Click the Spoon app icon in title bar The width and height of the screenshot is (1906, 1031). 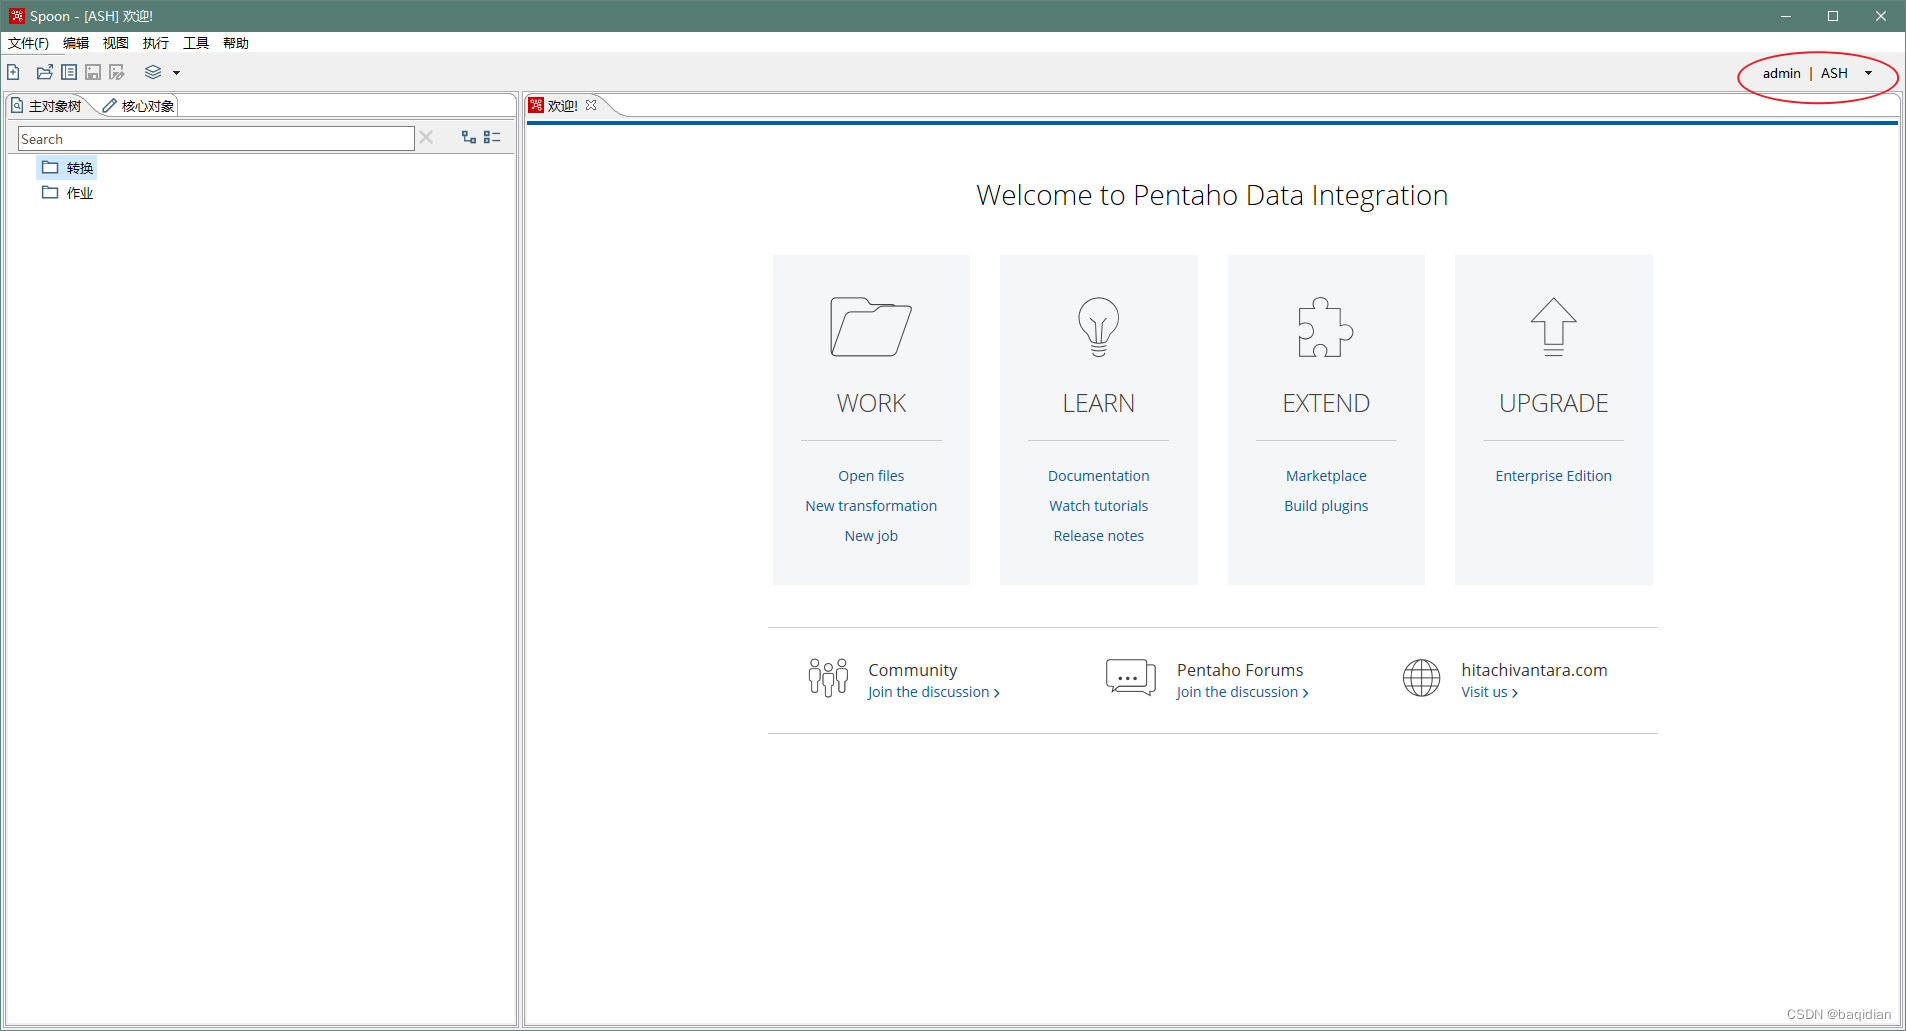[x=16, y=15]
